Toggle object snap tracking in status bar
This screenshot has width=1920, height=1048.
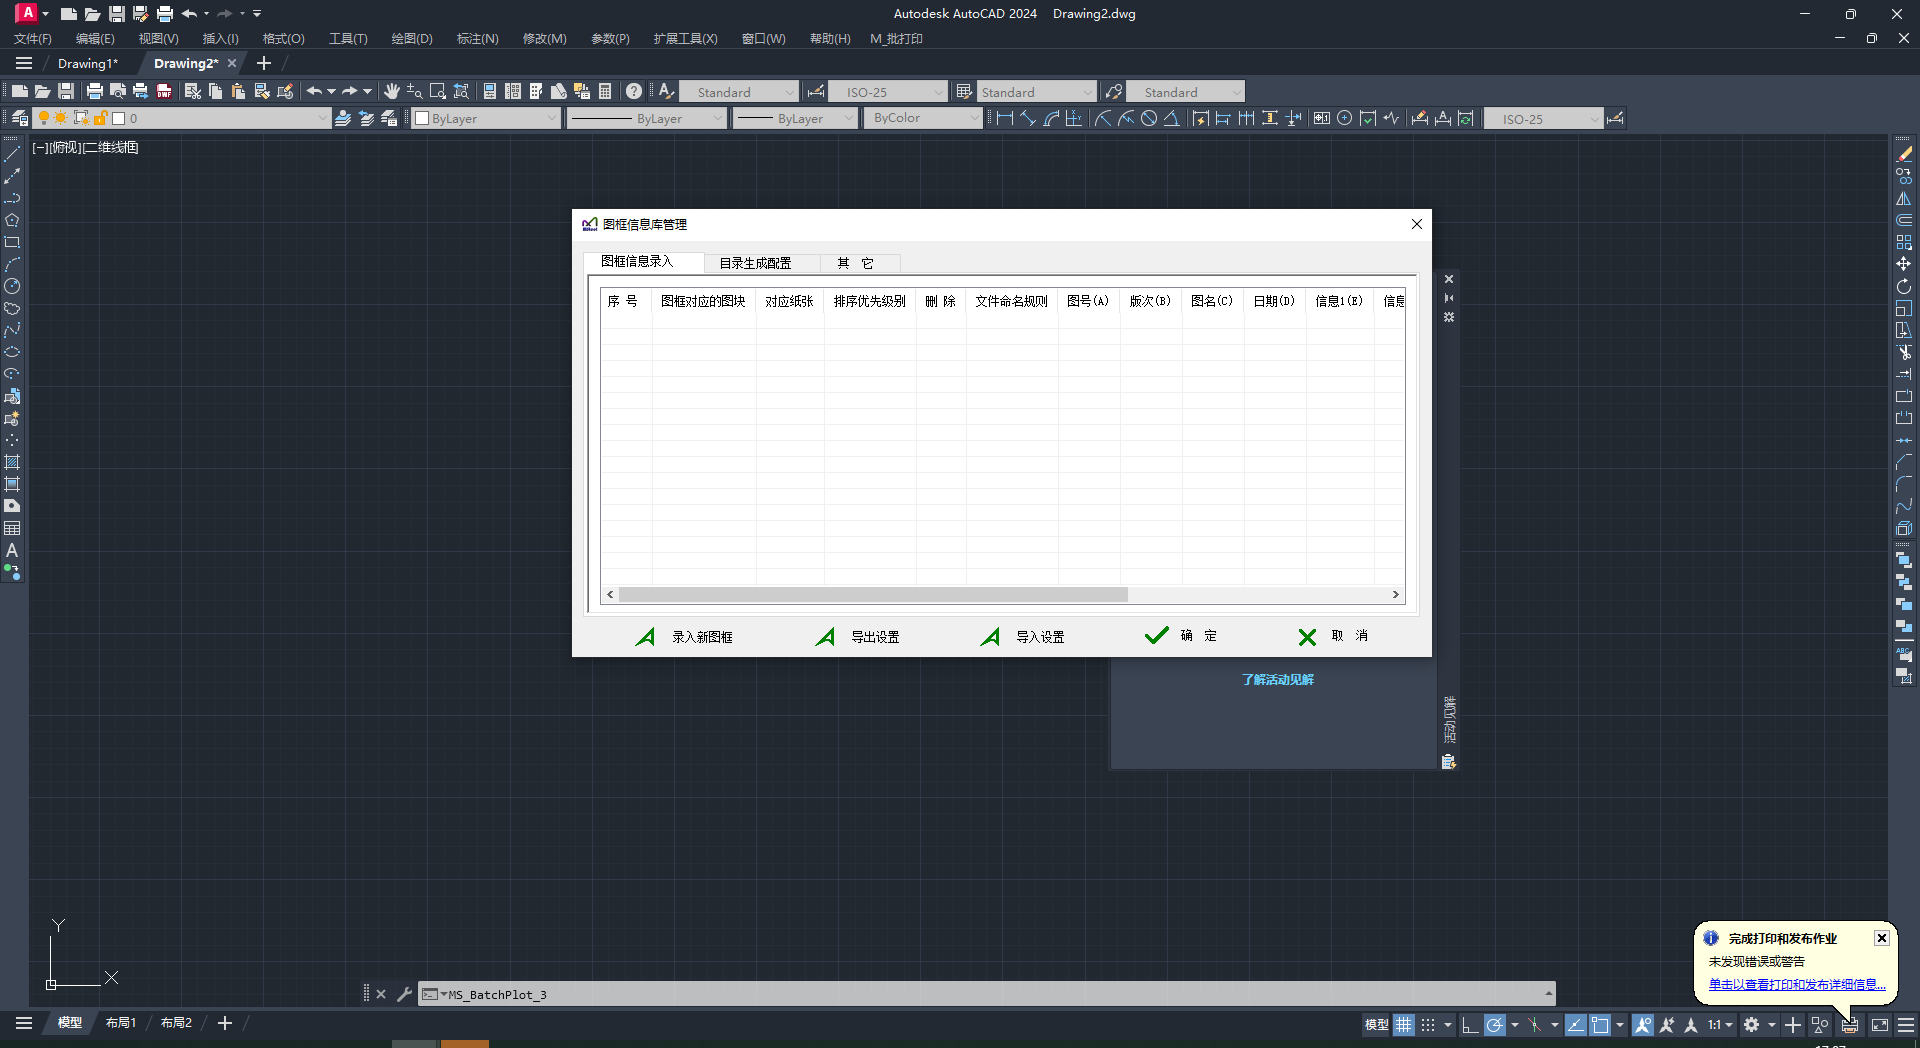(x=1576, y=1024)
